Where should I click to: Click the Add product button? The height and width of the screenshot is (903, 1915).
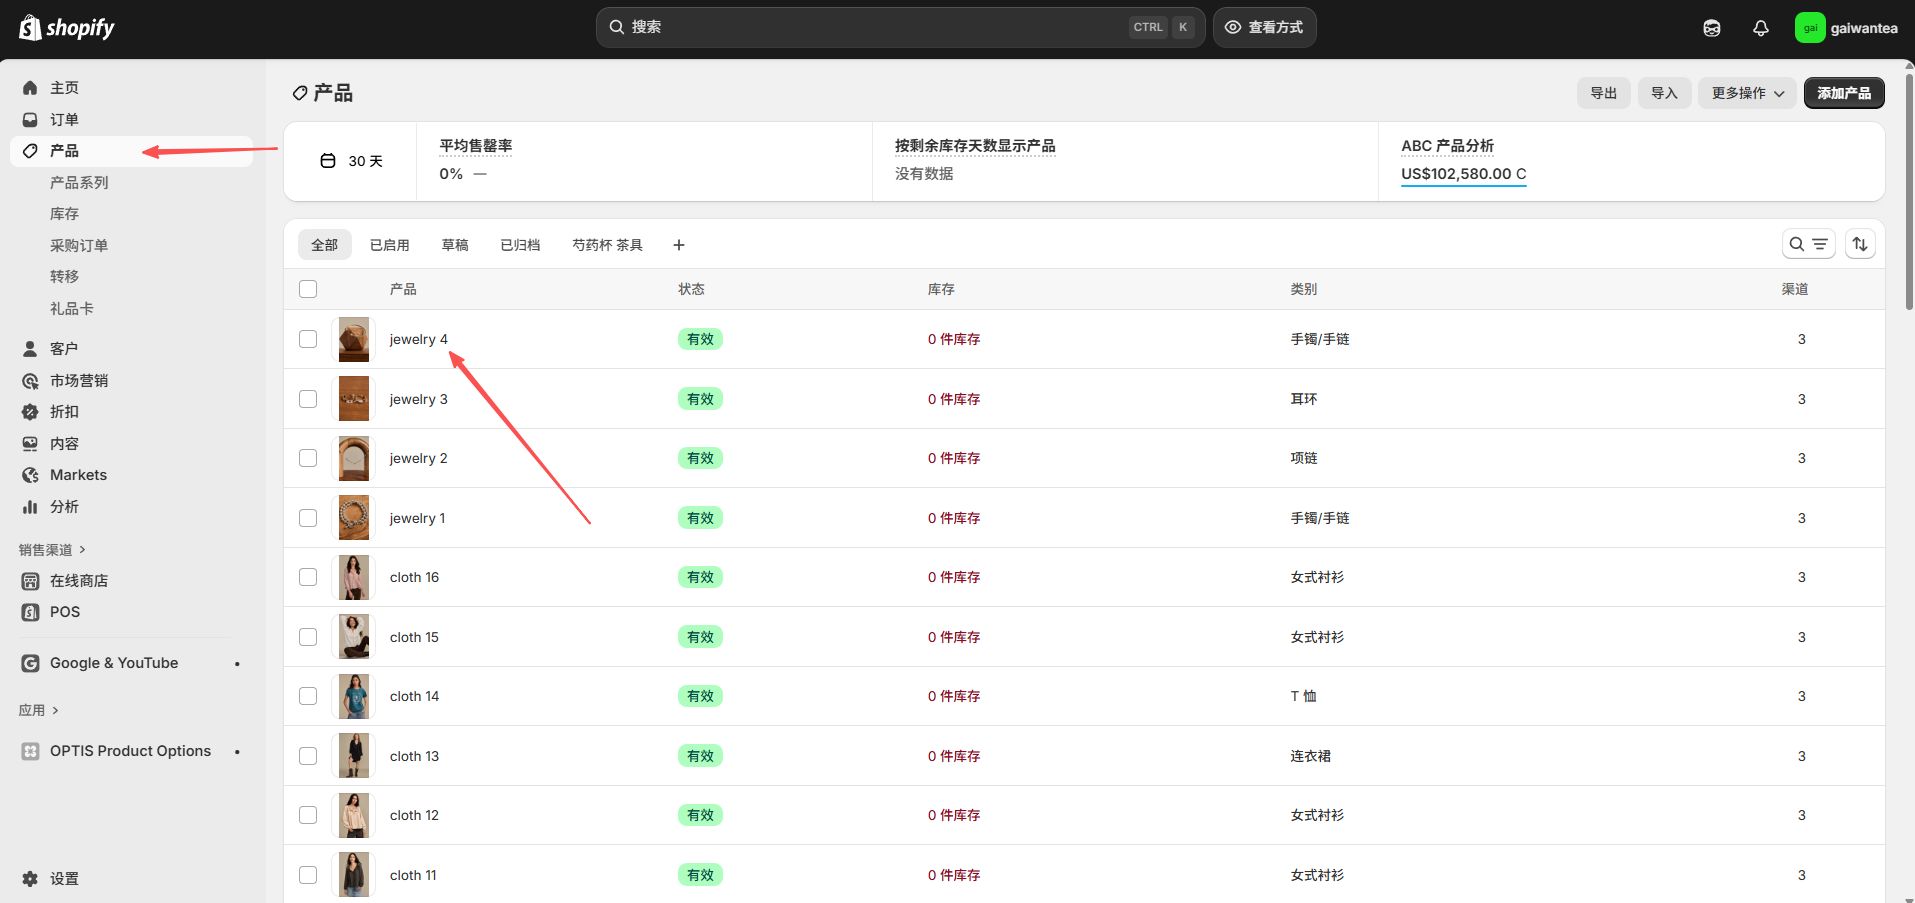coord(1844,93)
